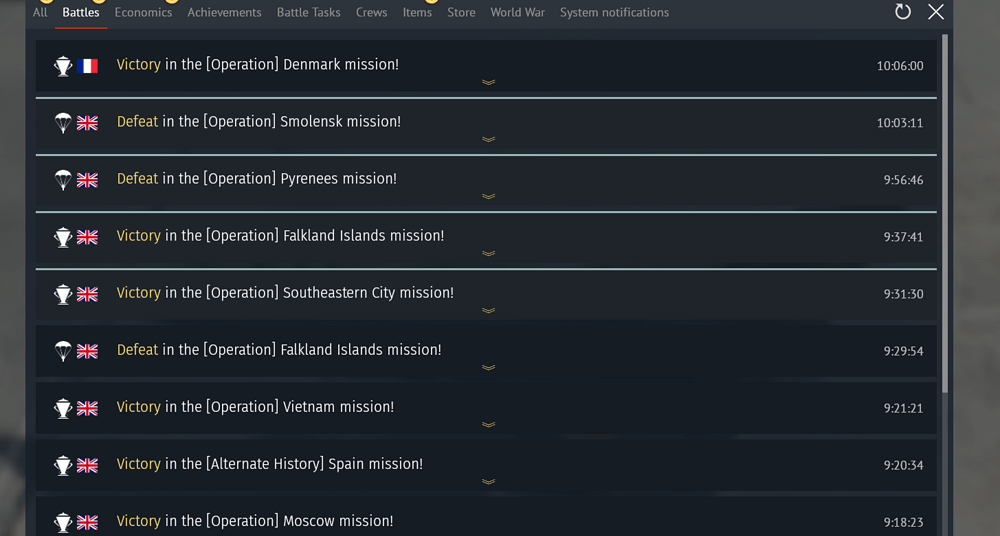Click the British flag on the Alternate History Spain entry
Viewport: 1000px width, 536px height.
(x=87, y=465)
